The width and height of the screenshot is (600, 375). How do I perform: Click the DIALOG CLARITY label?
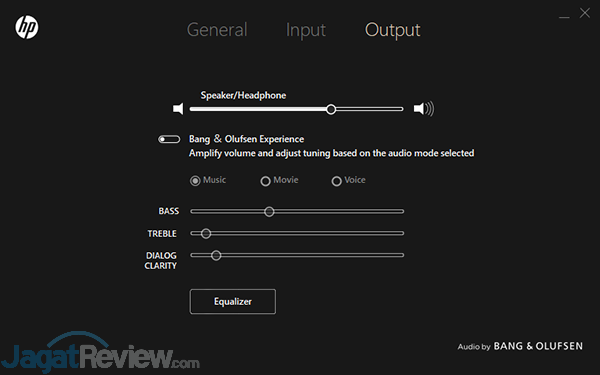[x=161, y=261]
